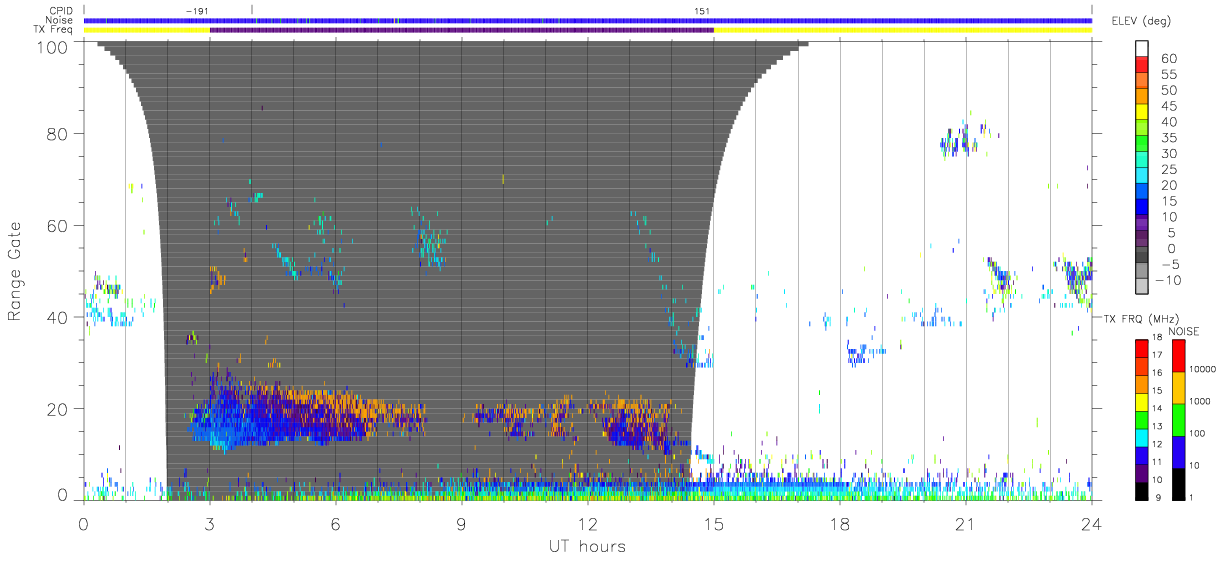The width and height of the screenshot is (1228, 567).
Task: Pick the orange 45–50 degree ELEV swatch
Action: click(x=1142, y=98)
